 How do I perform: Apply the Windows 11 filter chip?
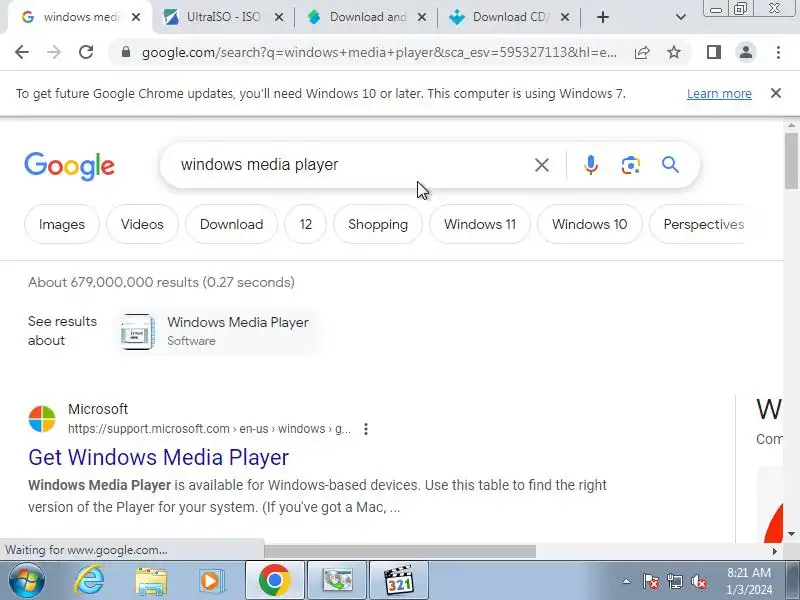[480, 224]
